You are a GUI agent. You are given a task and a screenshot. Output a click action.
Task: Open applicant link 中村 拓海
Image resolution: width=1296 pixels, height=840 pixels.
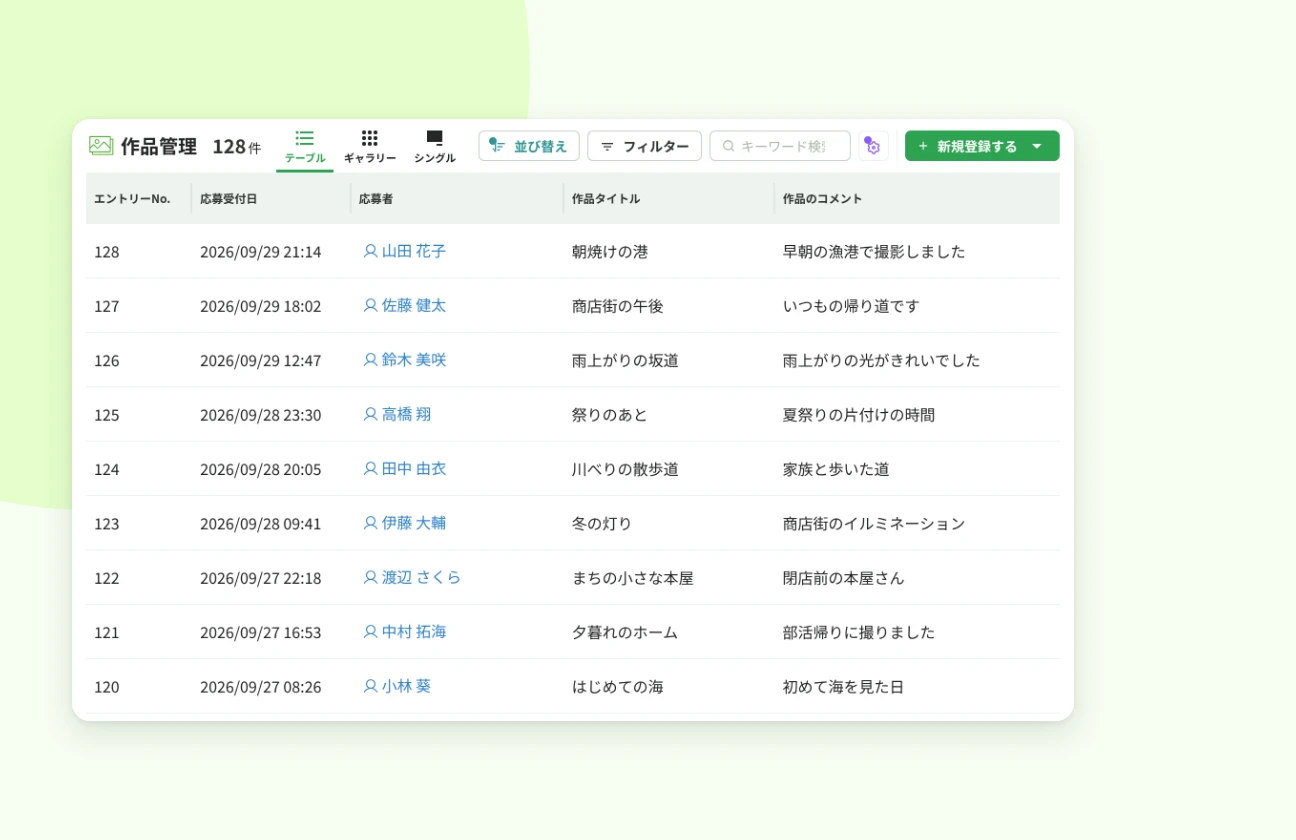tap(414, 631)
